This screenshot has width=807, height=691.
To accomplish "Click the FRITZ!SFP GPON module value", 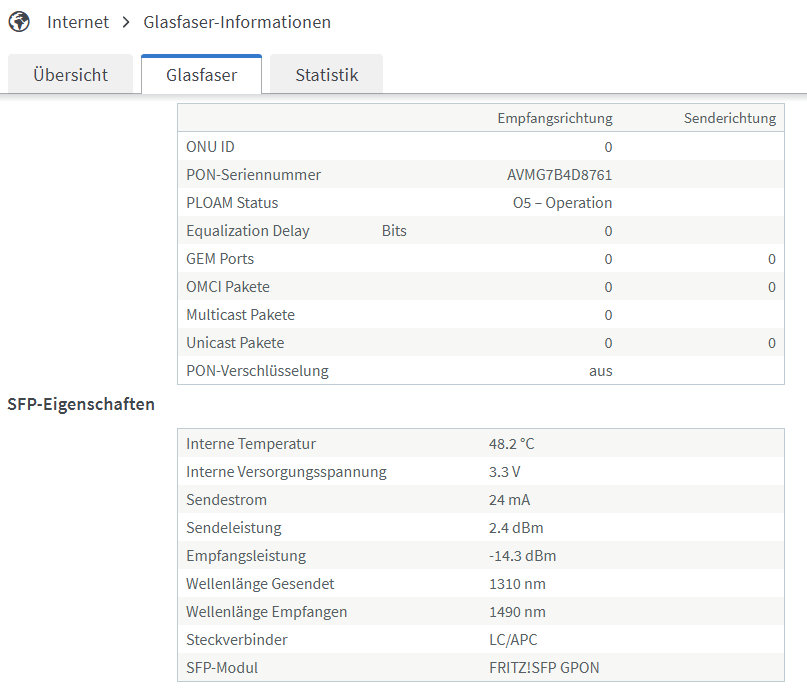I will click(544, 668).
